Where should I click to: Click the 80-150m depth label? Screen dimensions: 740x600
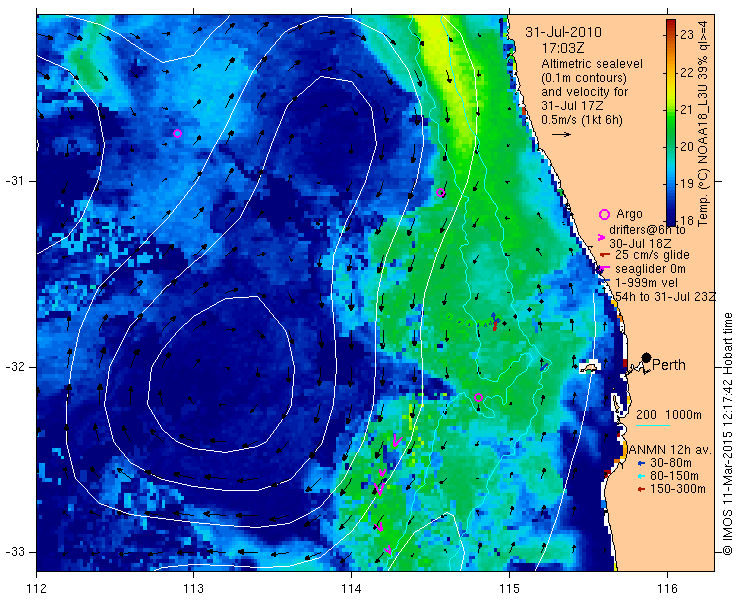point(674,476)
